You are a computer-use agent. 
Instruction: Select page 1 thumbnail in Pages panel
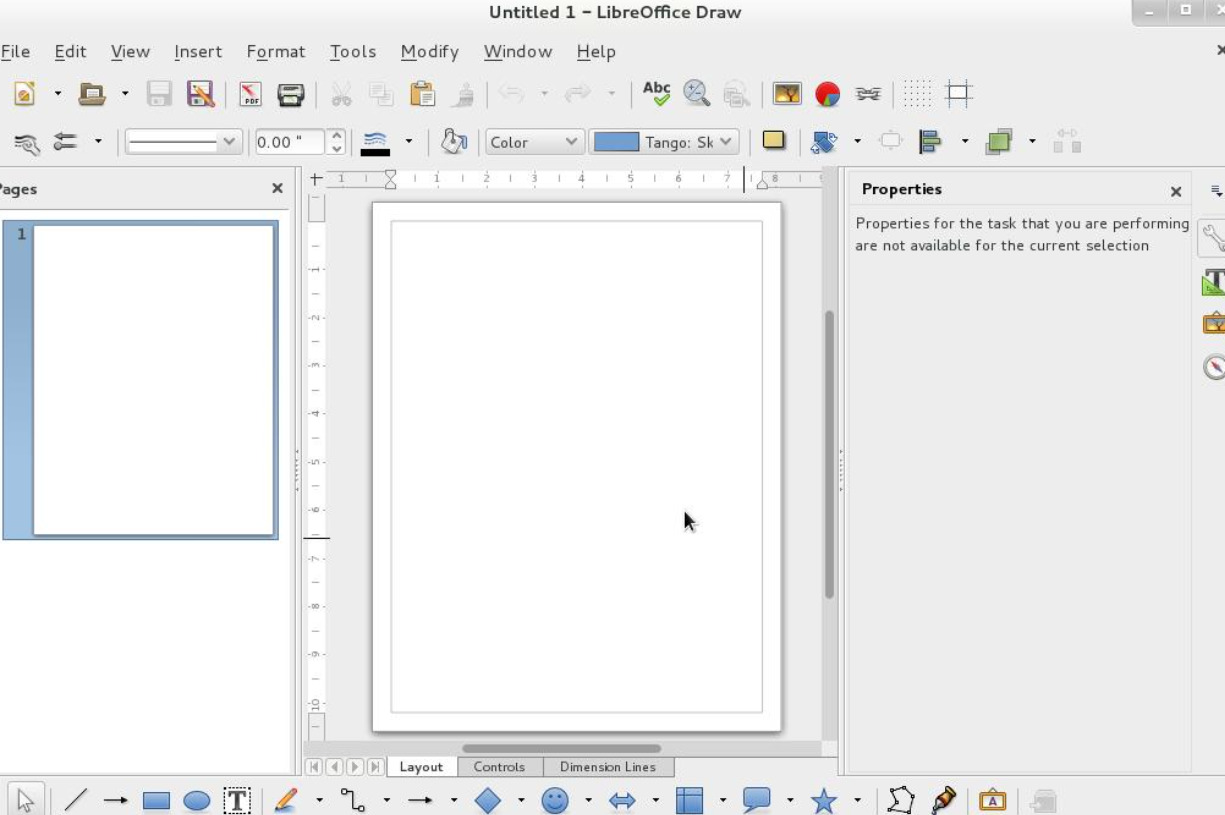point(154,380)
